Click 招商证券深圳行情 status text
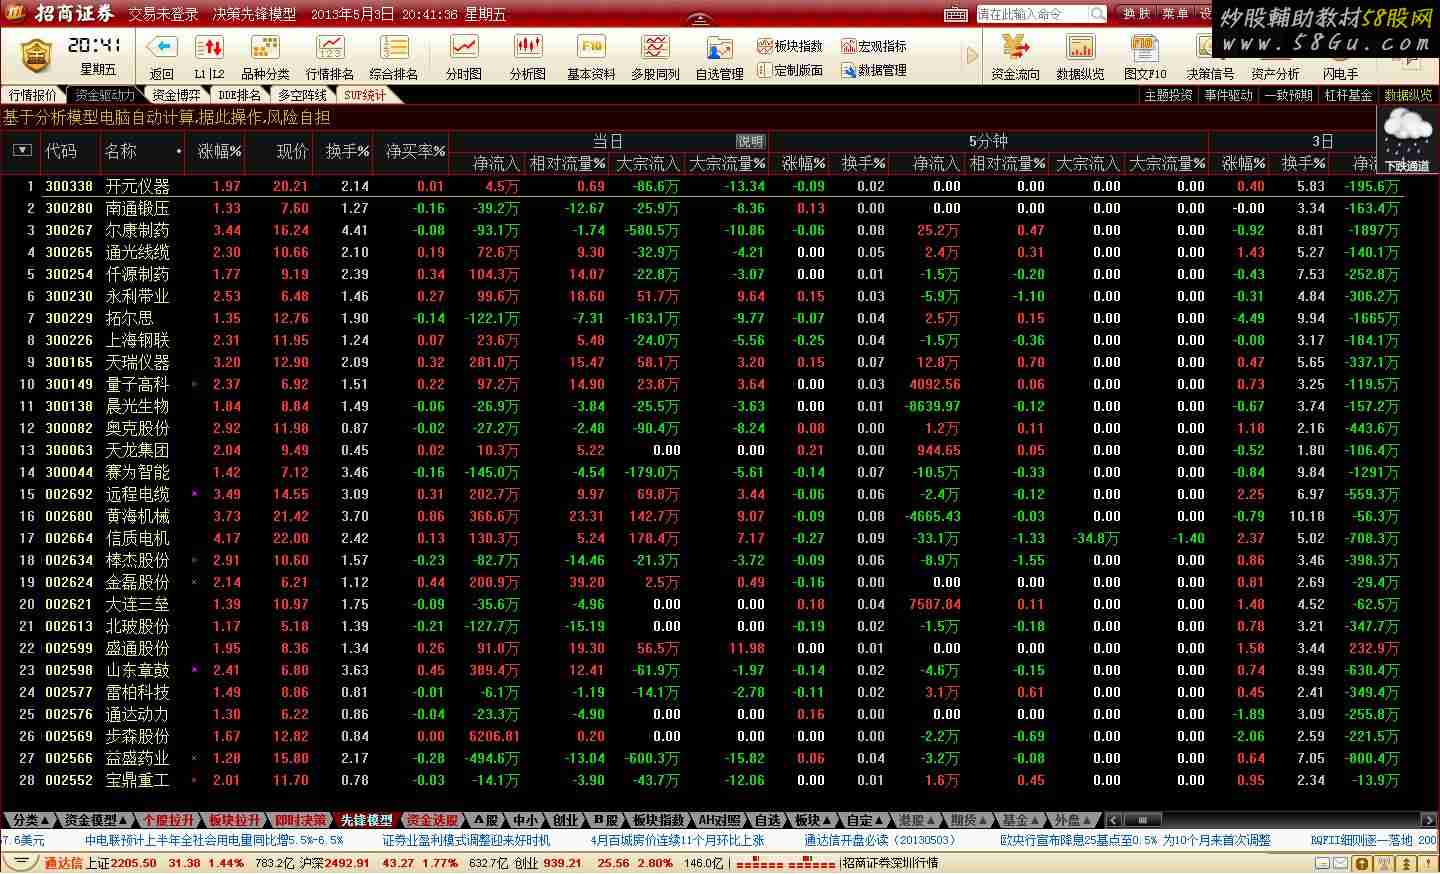1440x874 pixels. (x=890, y=863)
